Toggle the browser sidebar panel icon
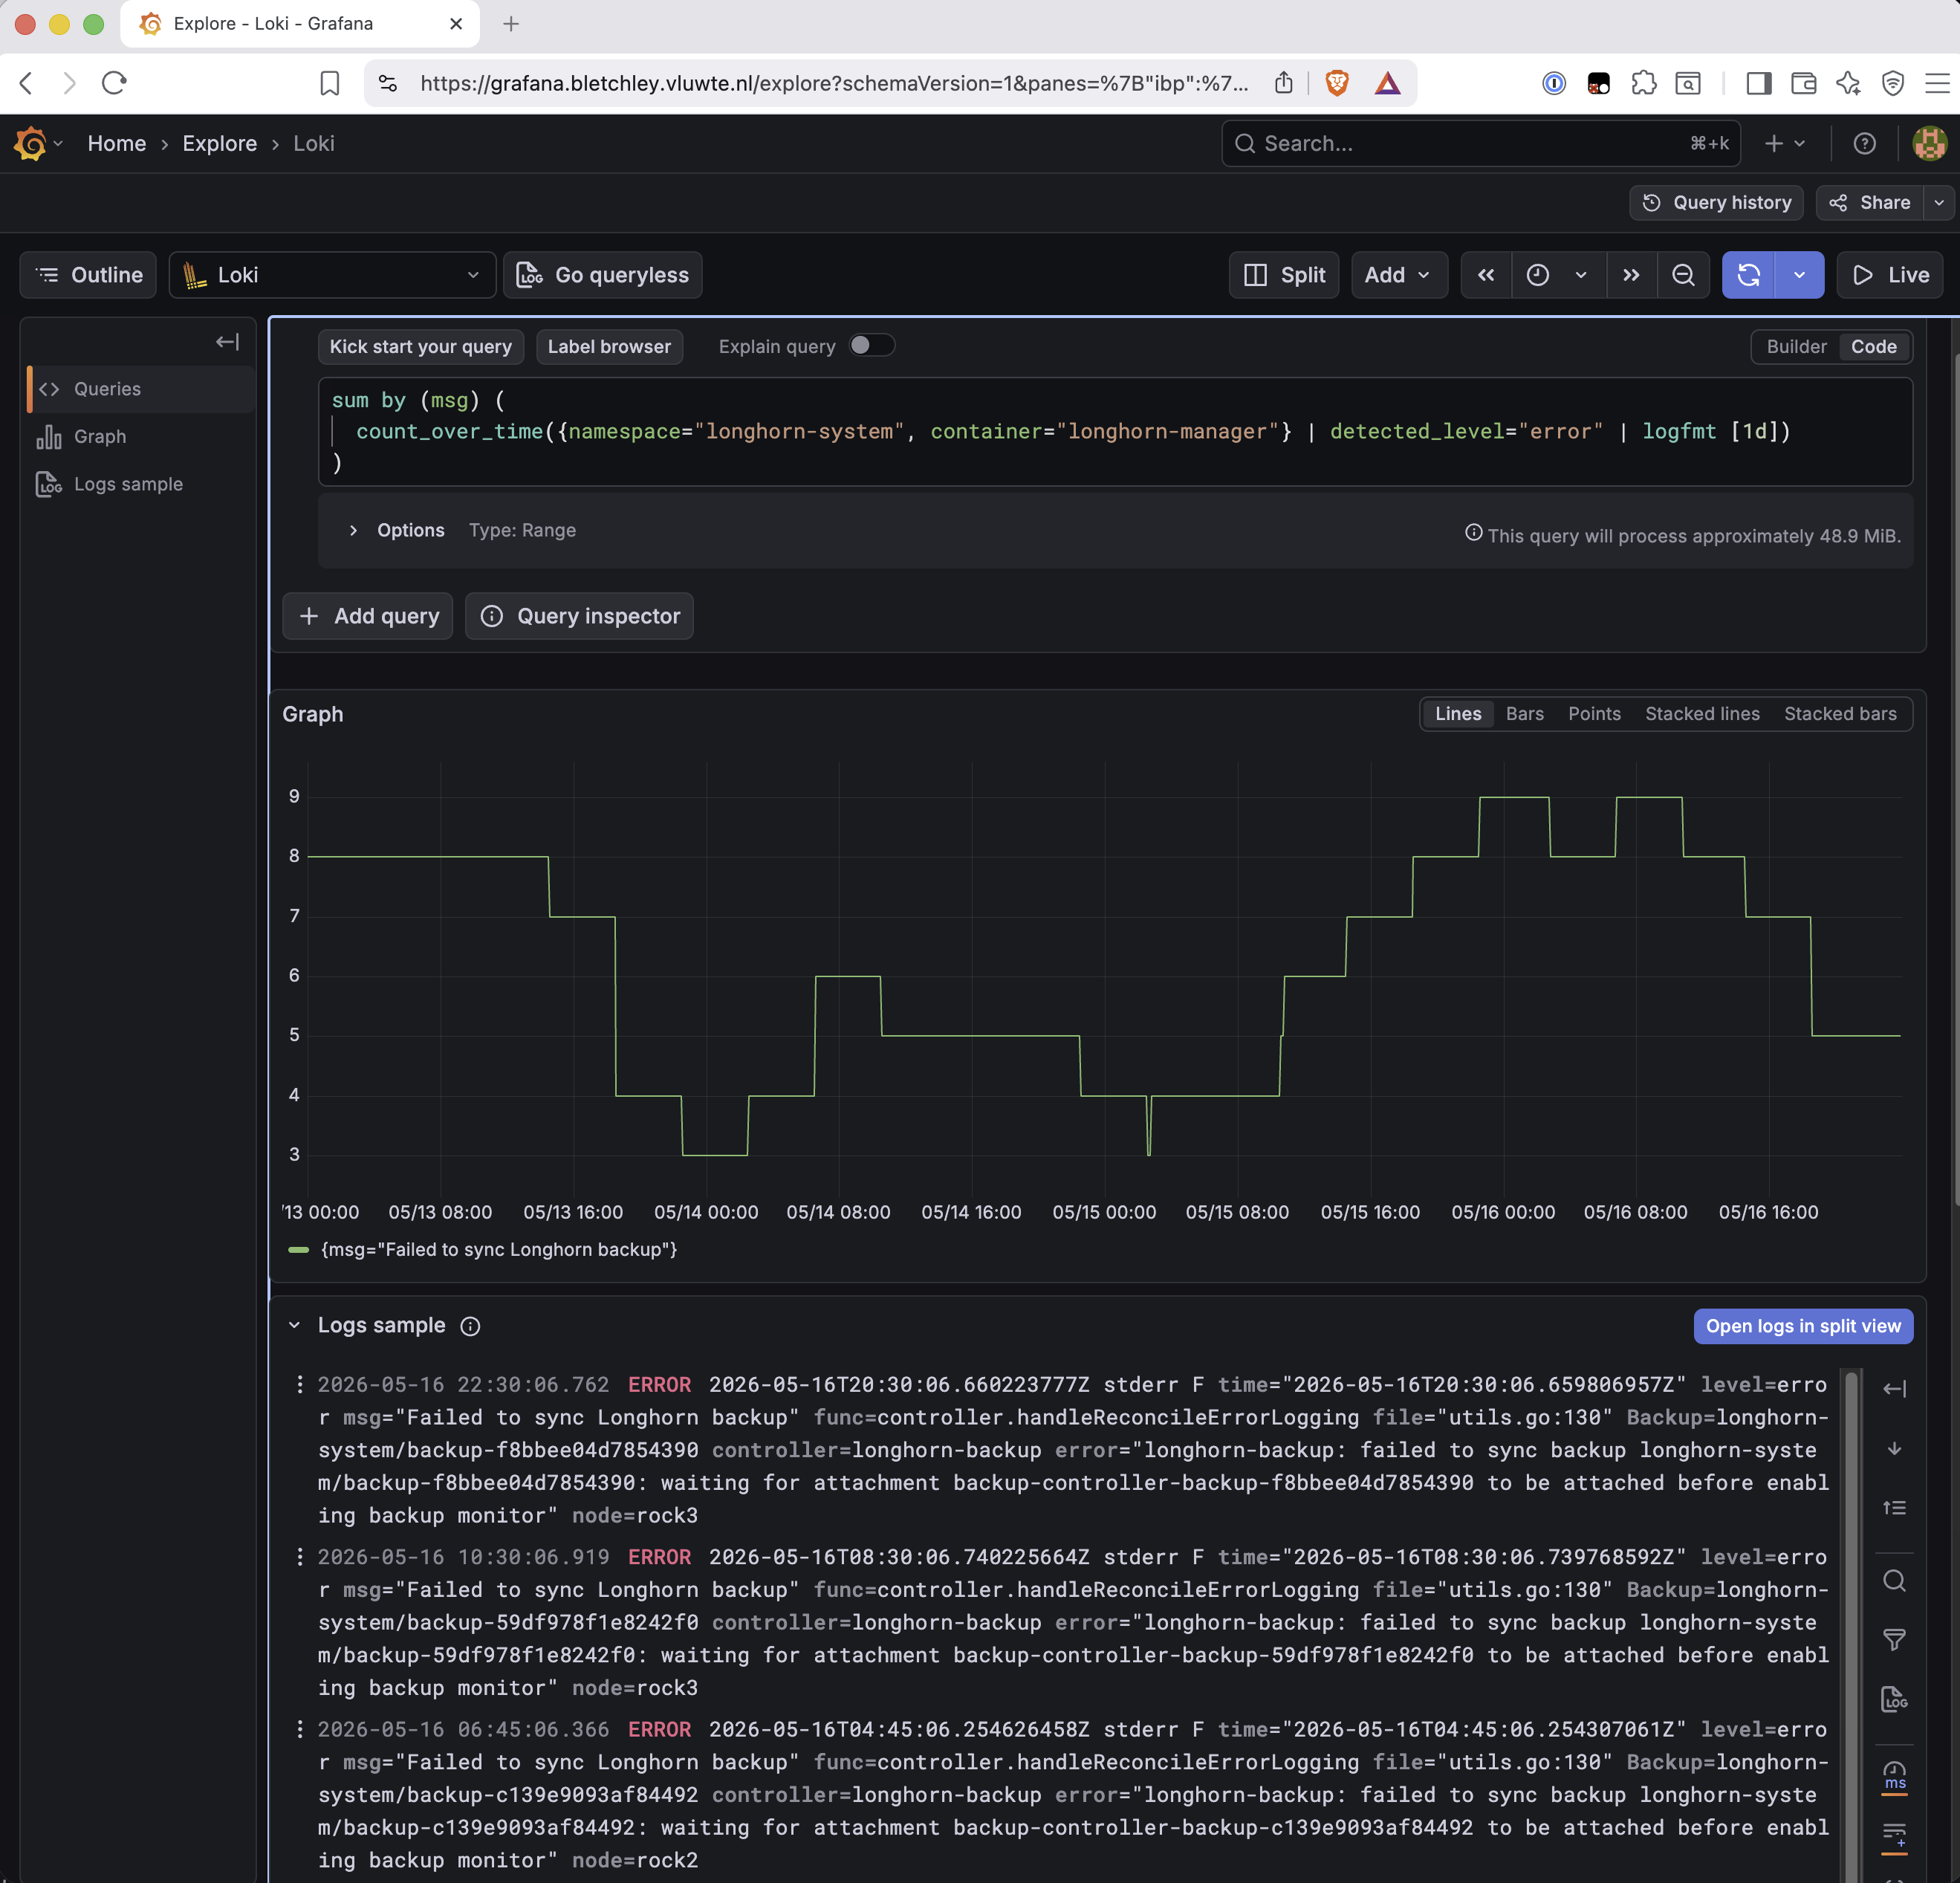1960x1883 pixels. click(x=1759, y=83)
